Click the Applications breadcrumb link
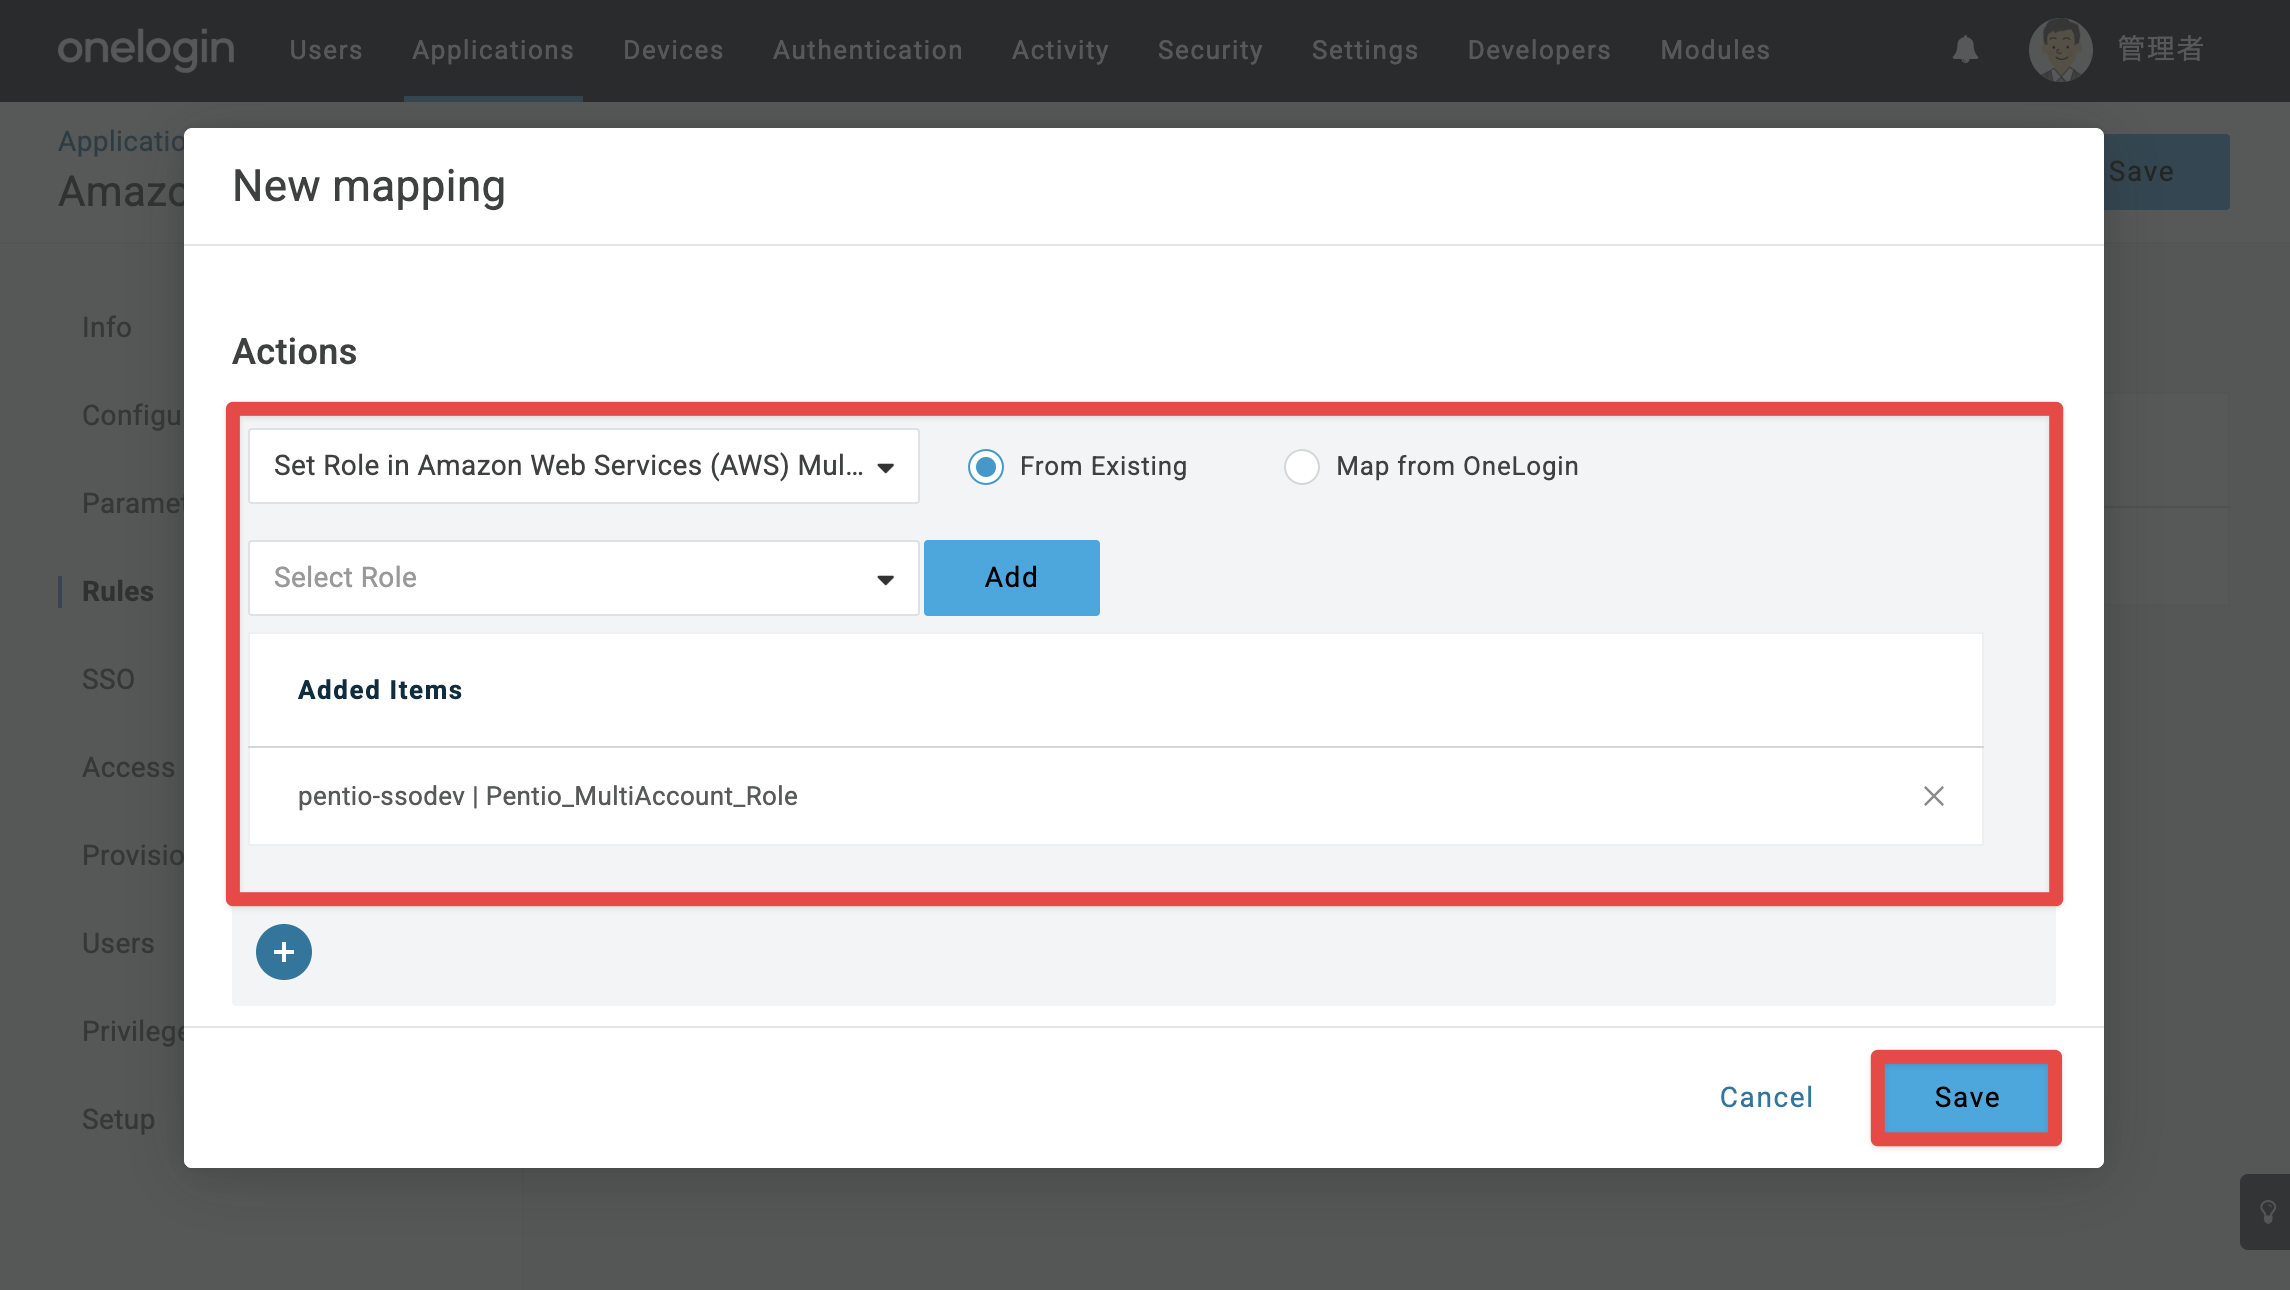 click(121, 141)
